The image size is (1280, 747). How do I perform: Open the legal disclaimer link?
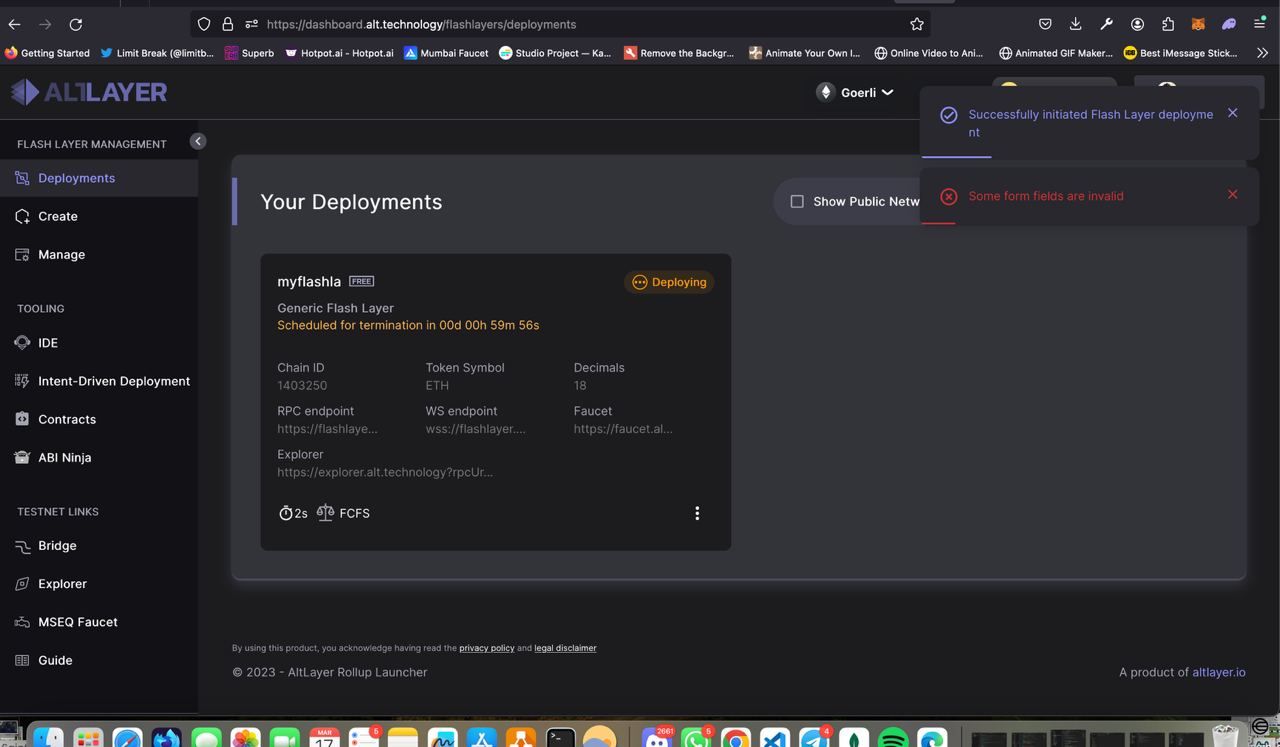coord(565,648)
